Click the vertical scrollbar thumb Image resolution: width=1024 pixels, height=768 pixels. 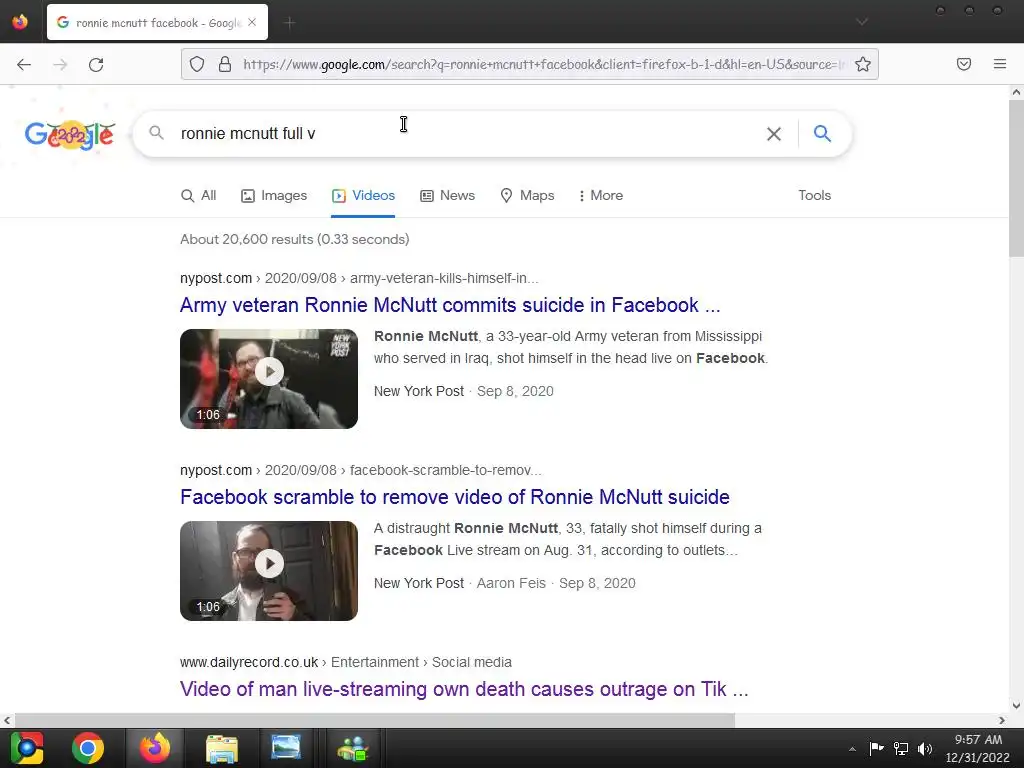[x=1016, y=178]
